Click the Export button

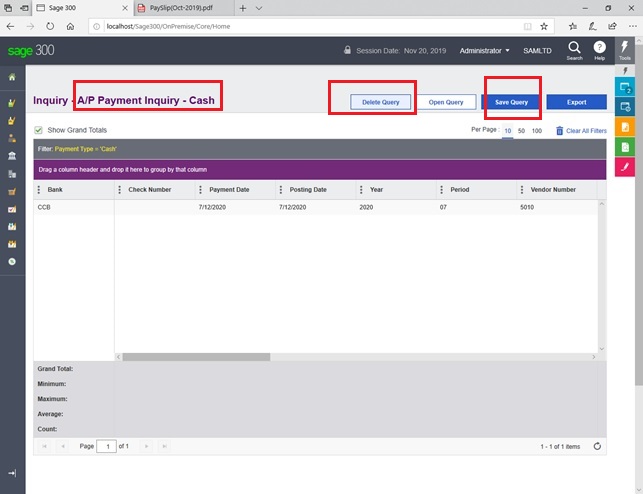pyautogui.click(x=577, y=102)
